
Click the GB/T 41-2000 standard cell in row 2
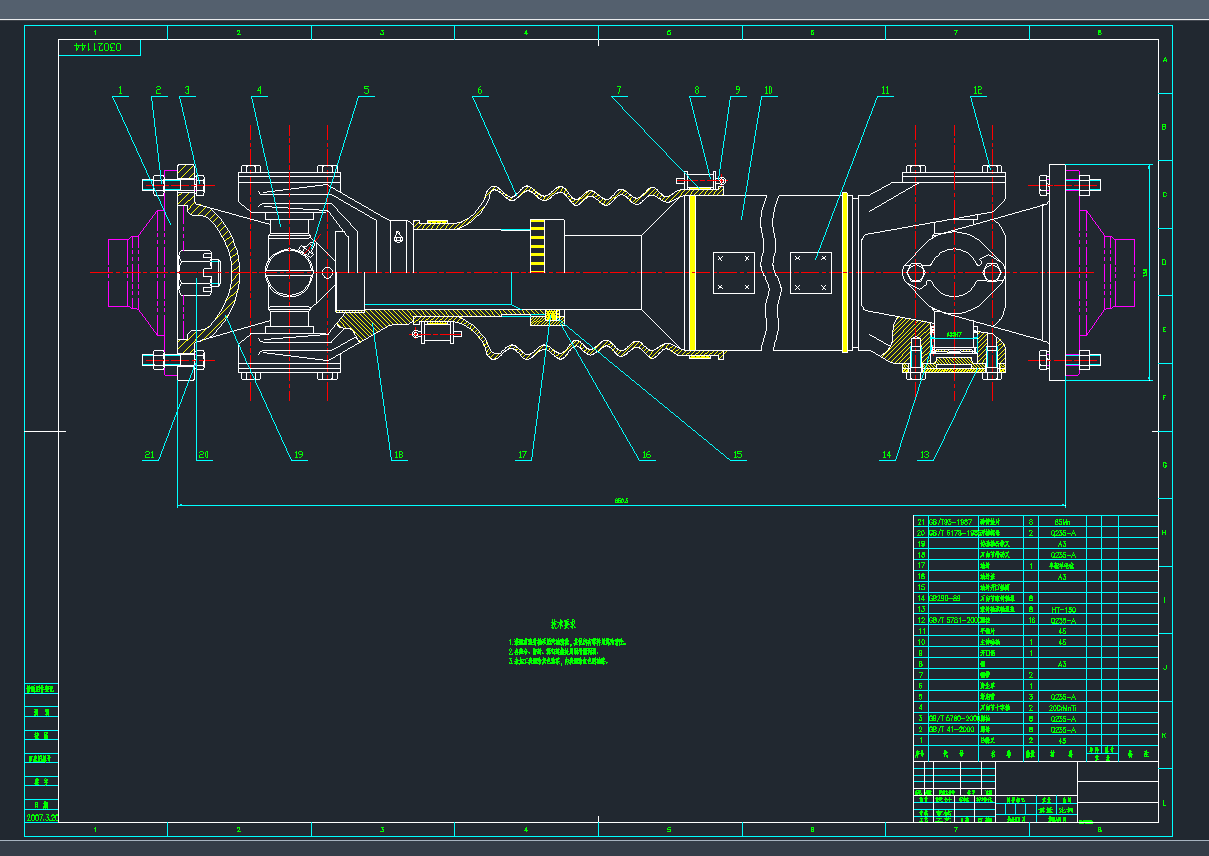[x=950, y=730]
